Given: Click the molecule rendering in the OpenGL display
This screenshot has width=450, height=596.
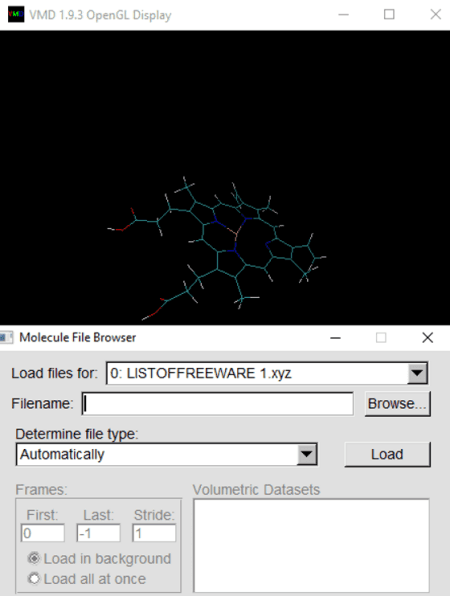Looking at the screenshot, I should pyautogui.click(x=217, y=247).
